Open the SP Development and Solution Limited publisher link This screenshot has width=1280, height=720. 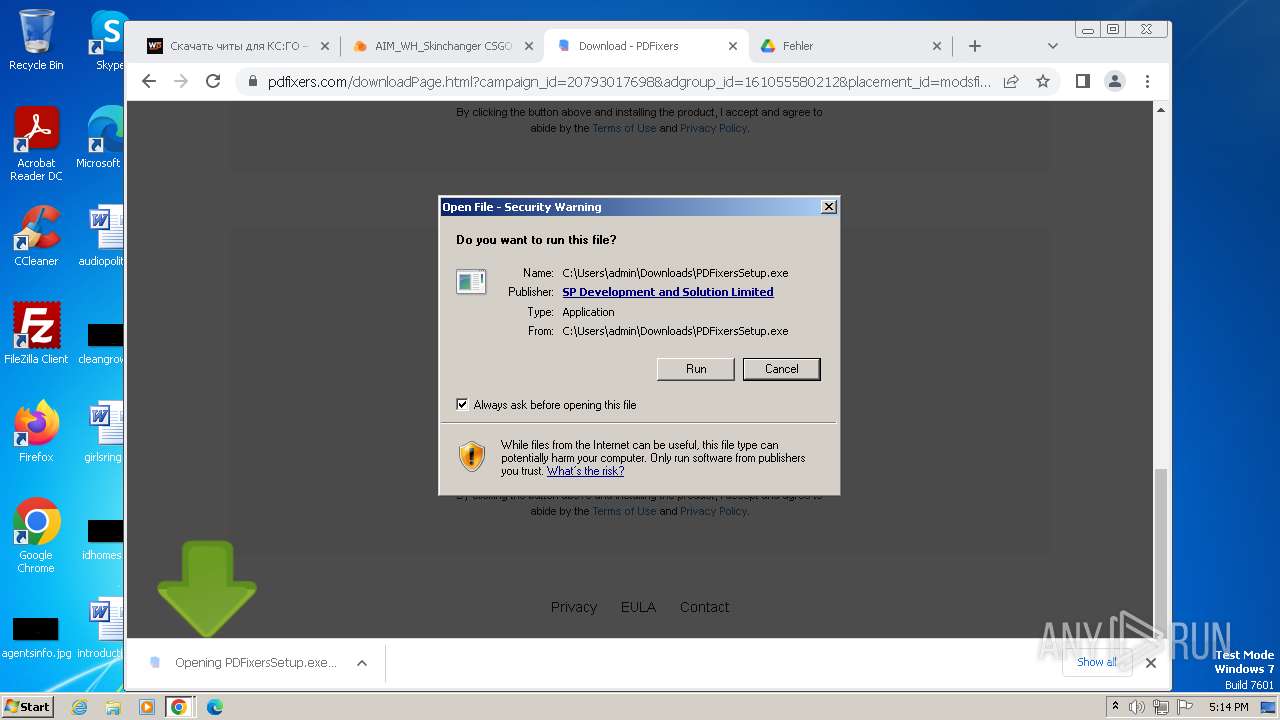pos(667,292)
